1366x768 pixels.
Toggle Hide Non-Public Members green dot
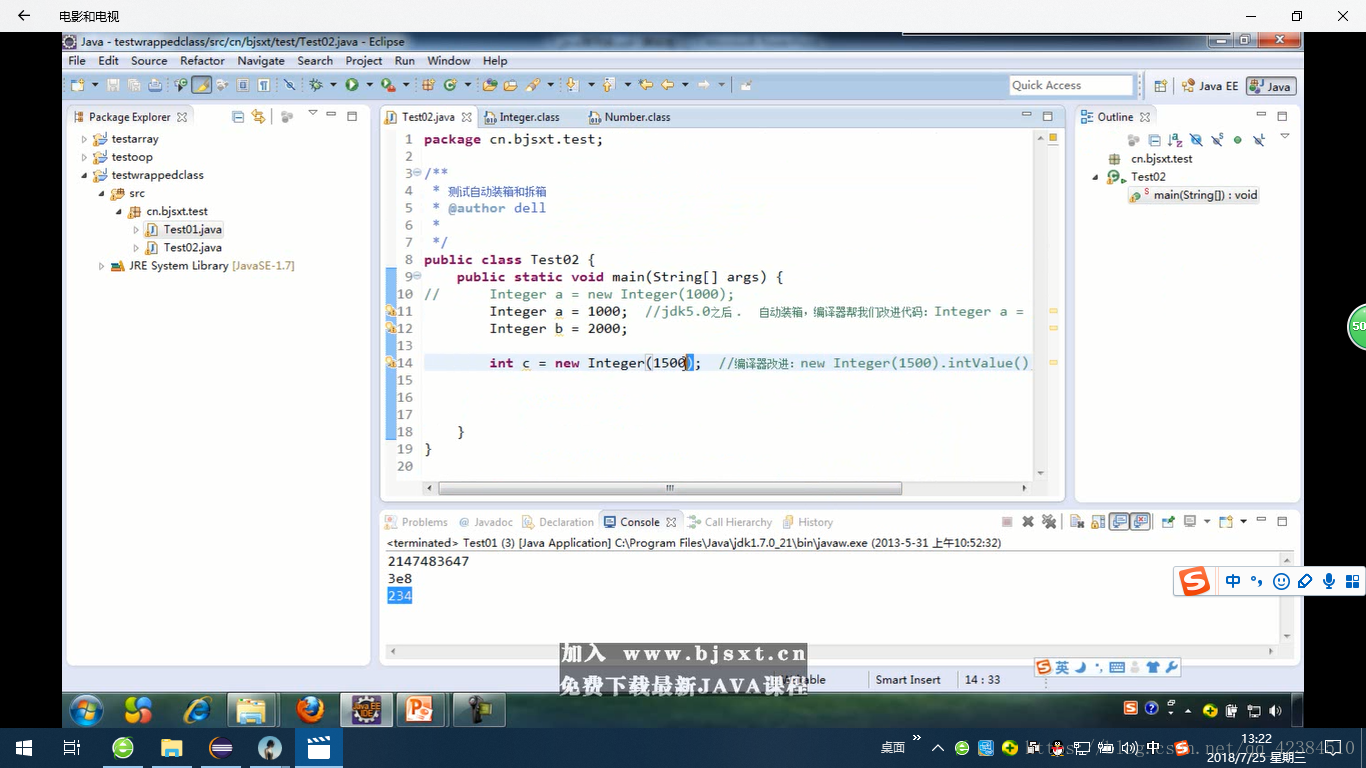pos(1238,141)
